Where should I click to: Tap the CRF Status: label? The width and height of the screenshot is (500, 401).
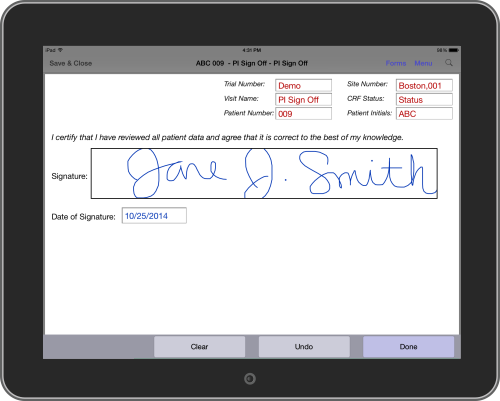366,99
